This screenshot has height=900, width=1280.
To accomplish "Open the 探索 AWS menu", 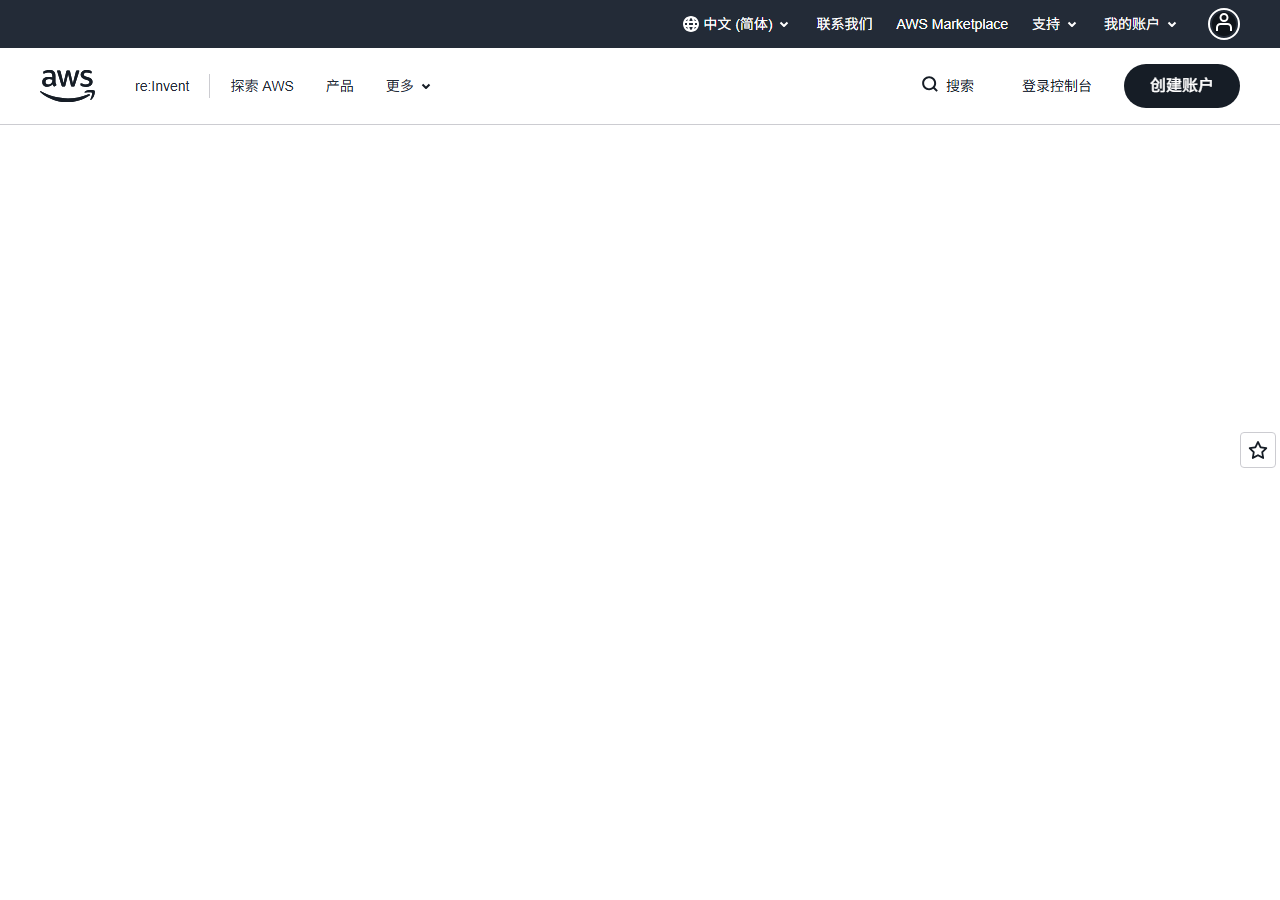I will [x=262, y=86].
